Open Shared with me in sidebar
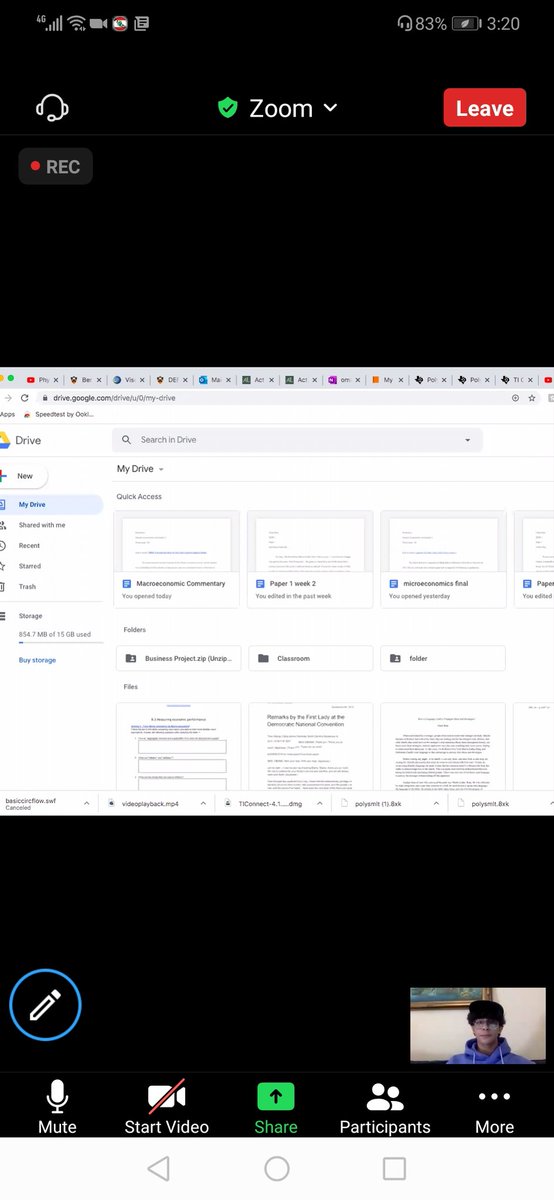The image size is (554, 1200). coord(42,525)
